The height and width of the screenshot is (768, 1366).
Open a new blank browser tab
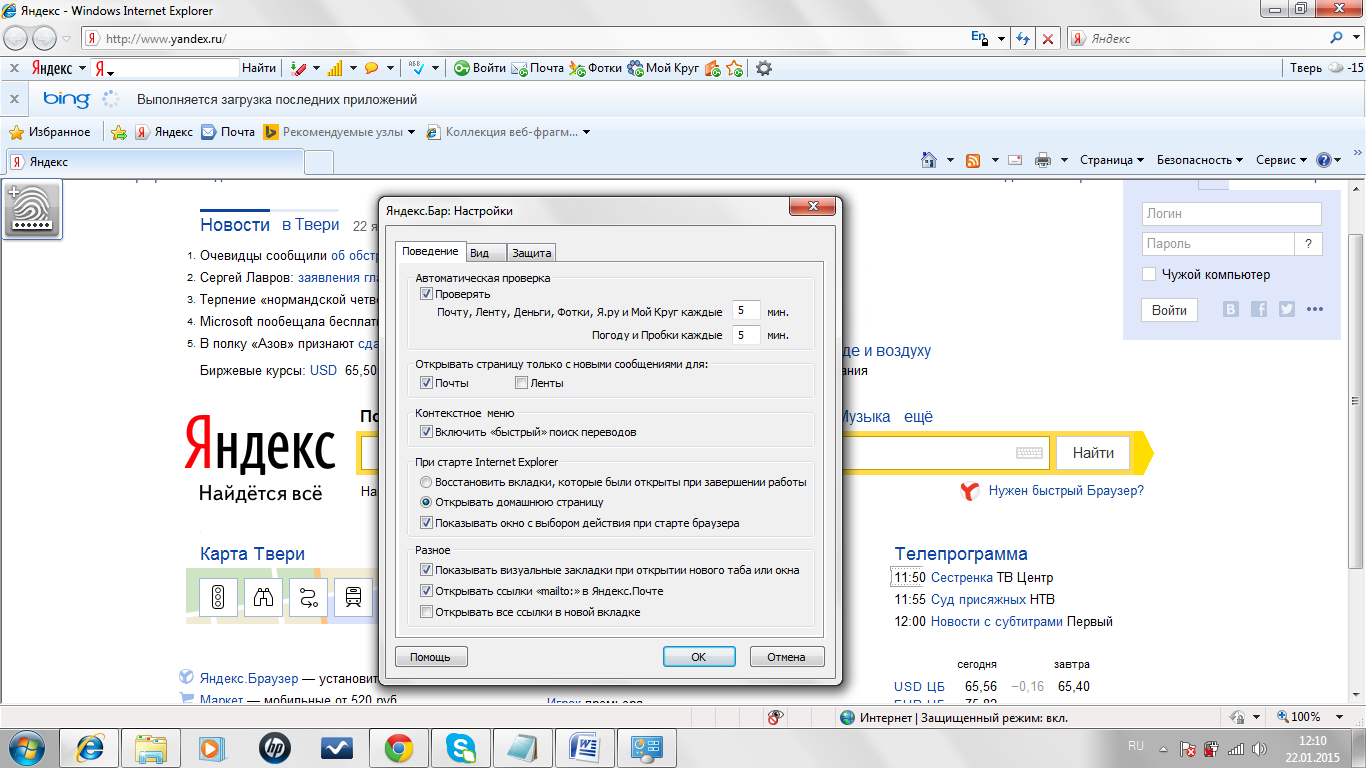319,163
